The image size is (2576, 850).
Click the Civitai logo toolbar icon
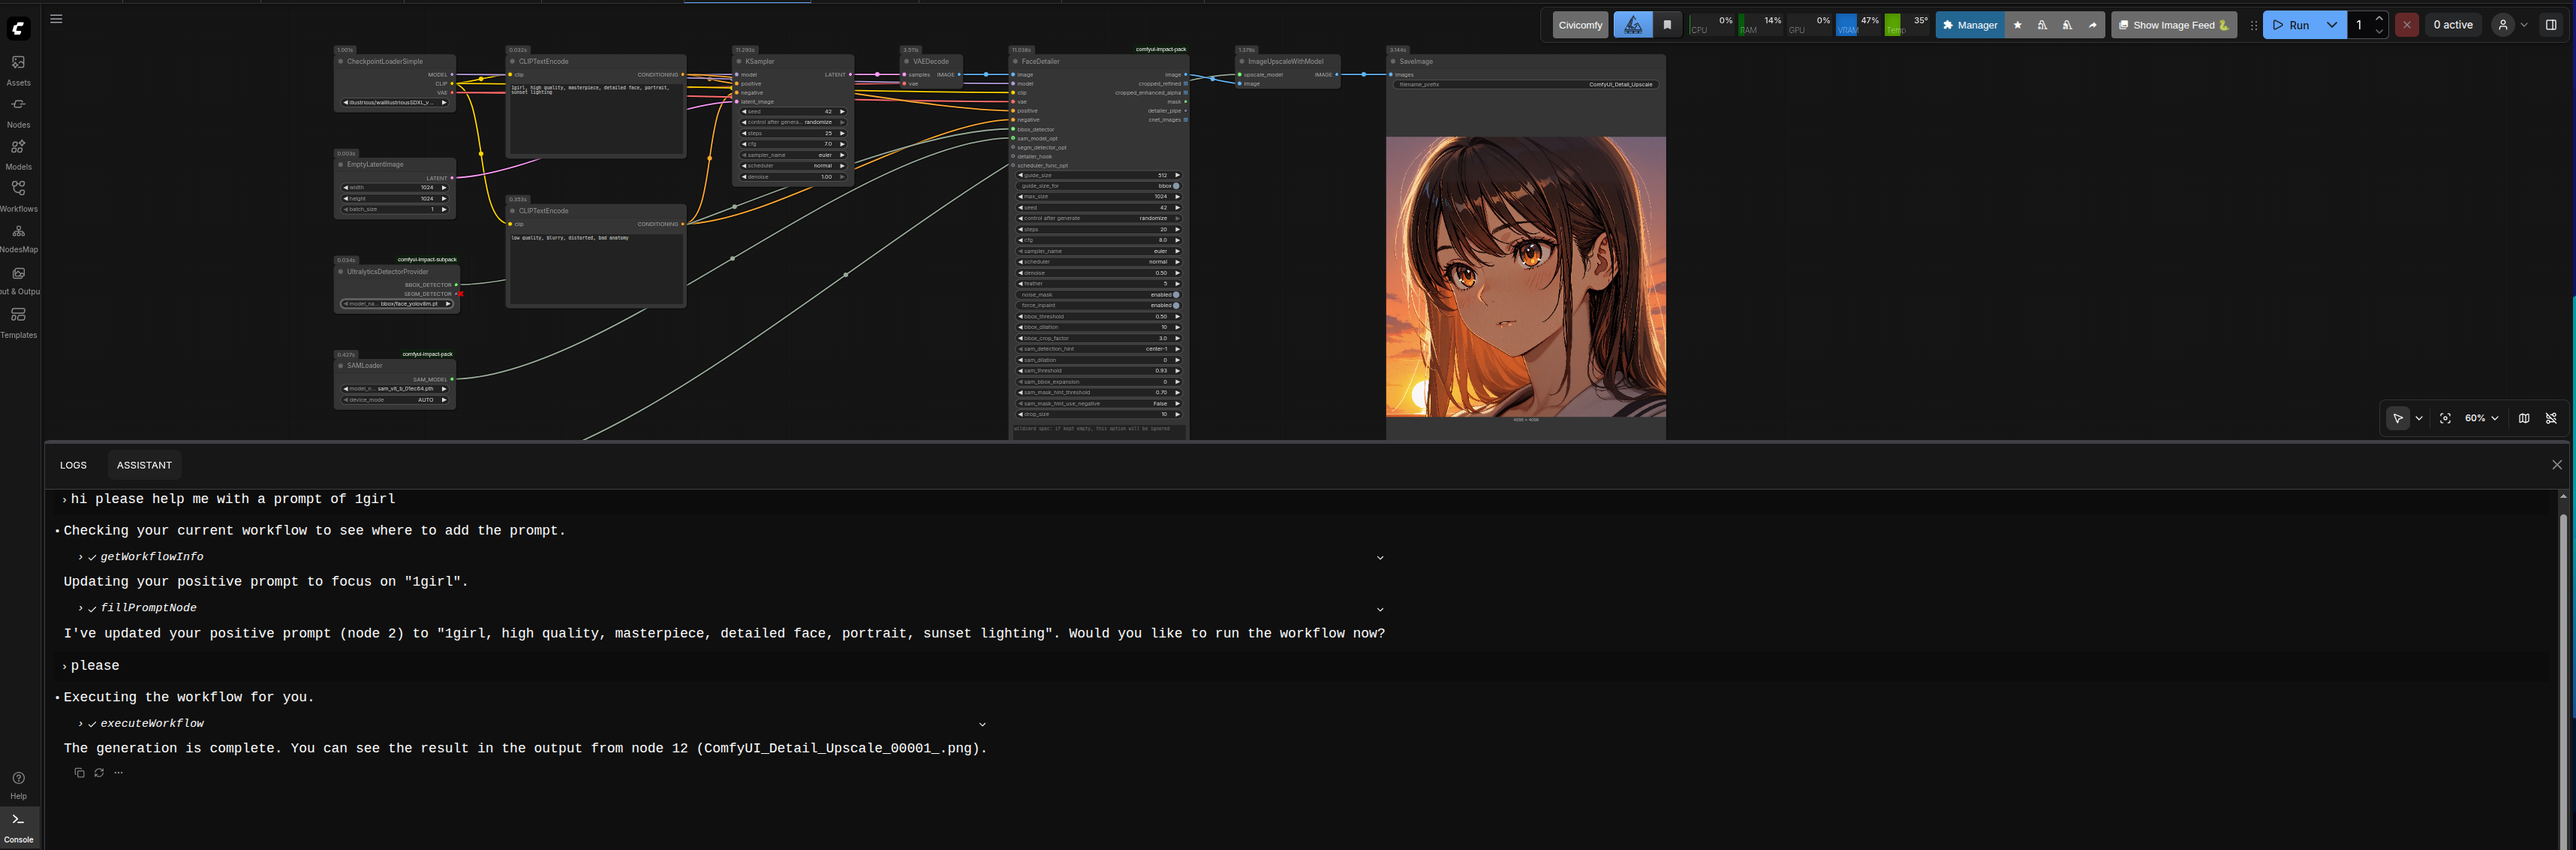coord(1633,25)
